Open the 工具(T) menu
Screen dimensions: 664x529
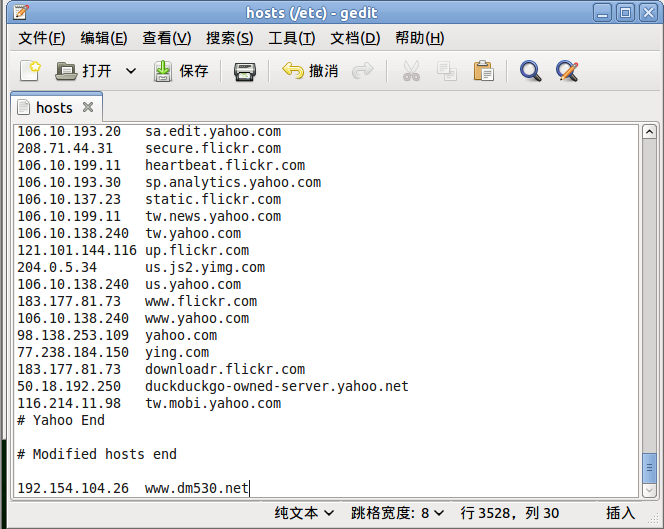click(292, 38)
